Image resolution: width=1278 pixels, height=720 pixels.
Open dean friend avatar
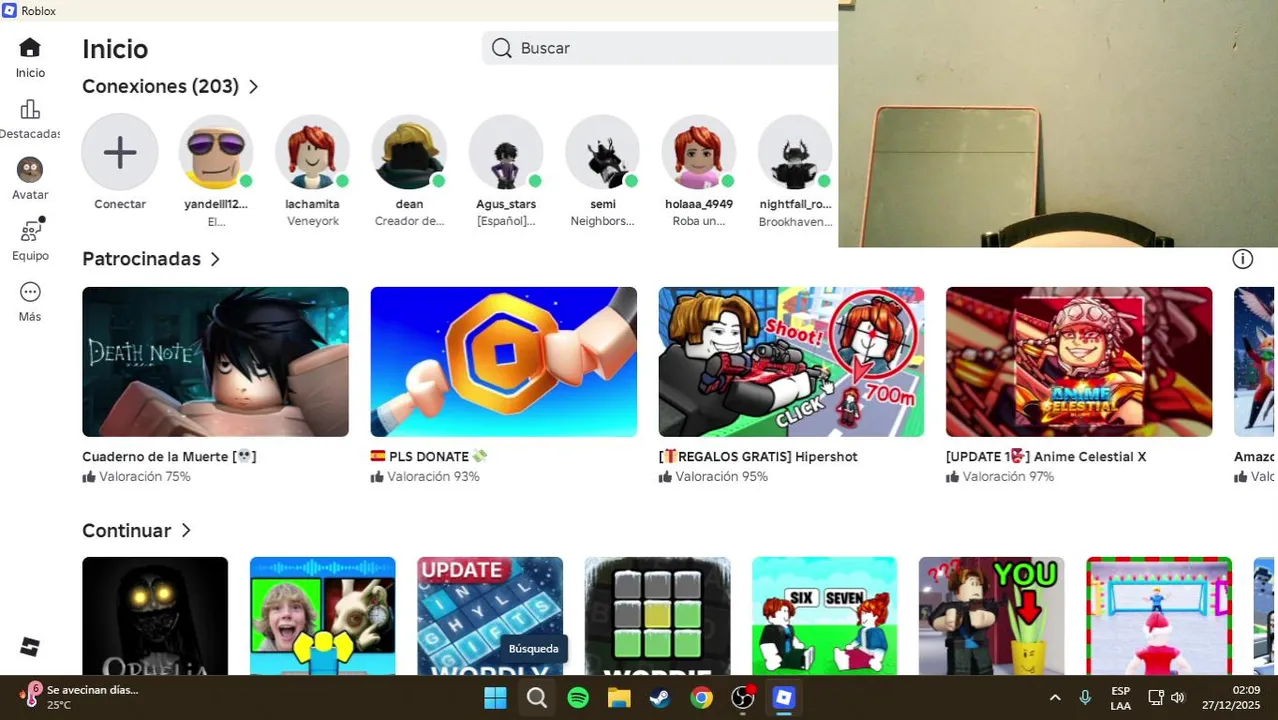click(409, 152)
